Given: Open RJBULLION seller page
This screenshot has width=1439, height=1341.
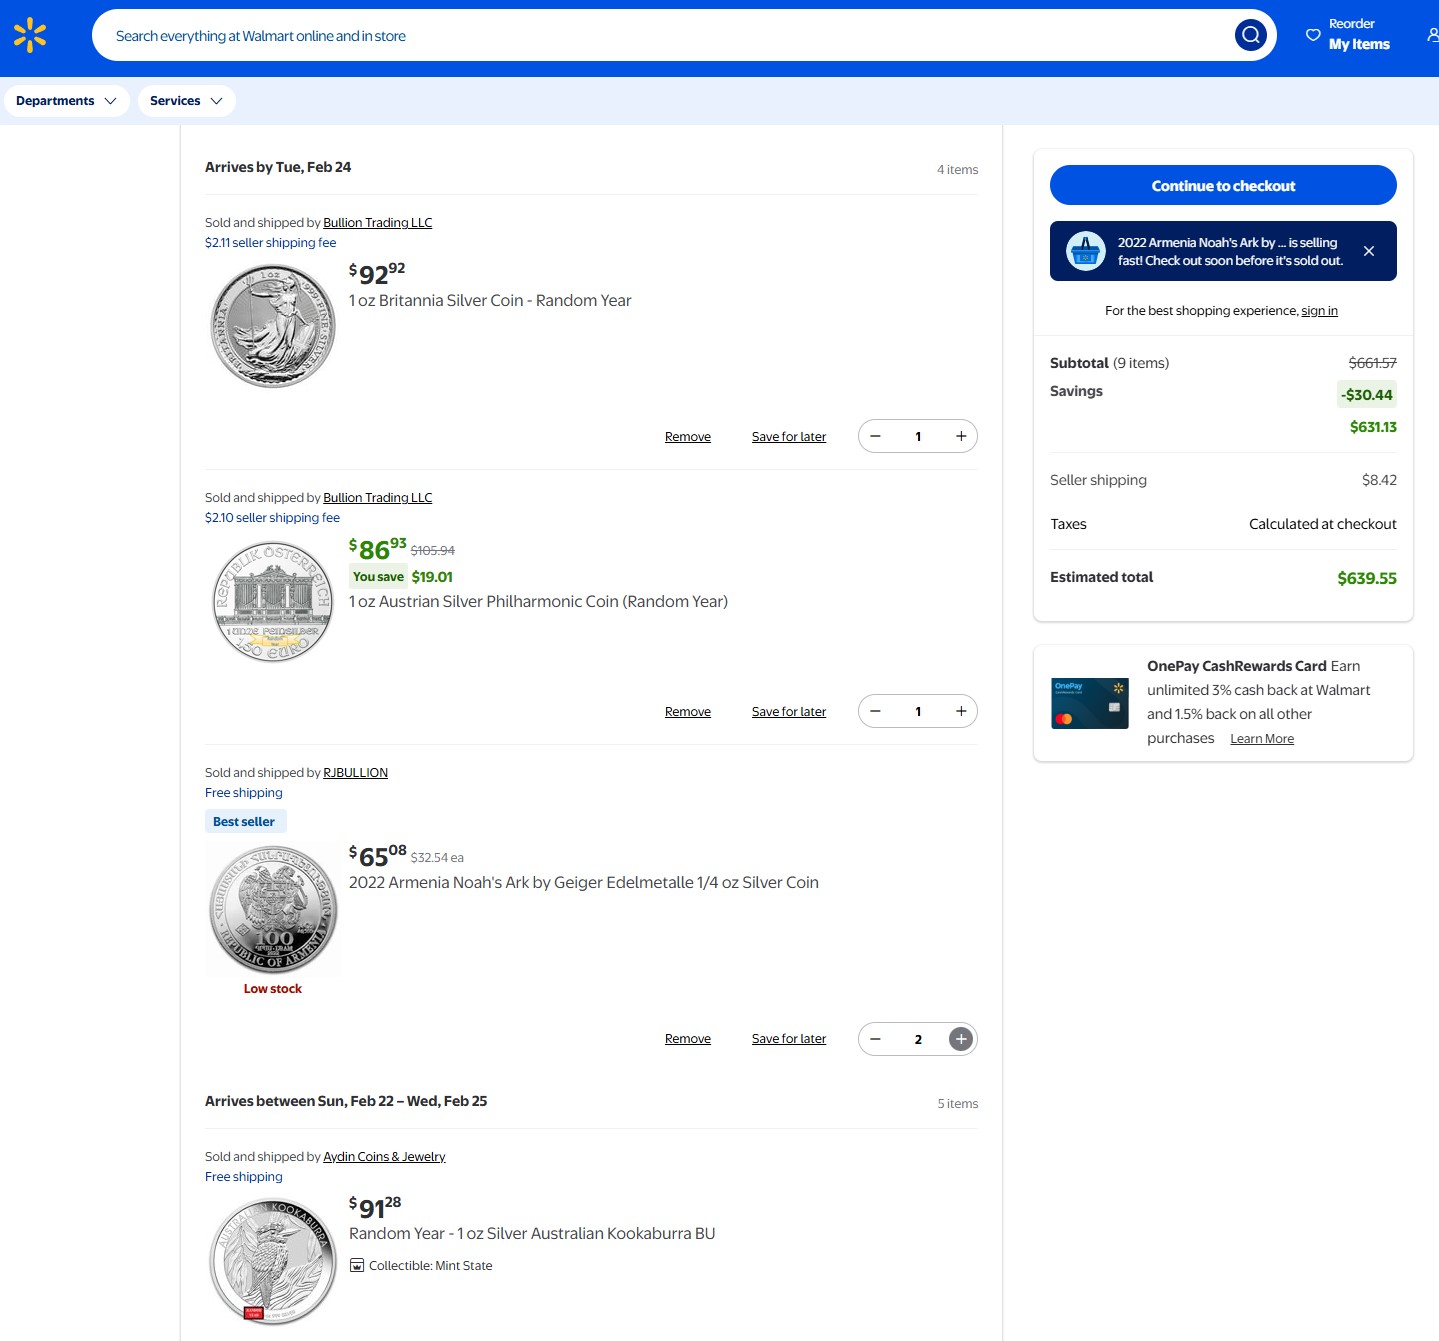Looking at the screenshot, I should 355,773.
